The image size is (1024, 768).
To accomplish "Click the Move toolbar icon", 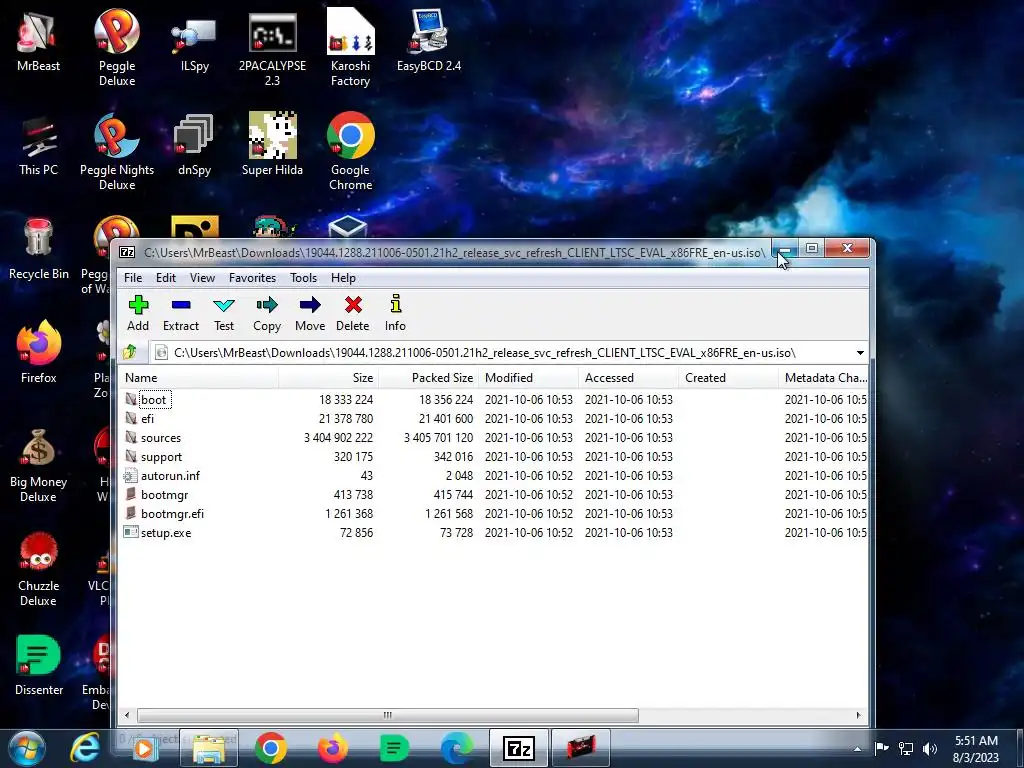I will click(x=310, y=313).
